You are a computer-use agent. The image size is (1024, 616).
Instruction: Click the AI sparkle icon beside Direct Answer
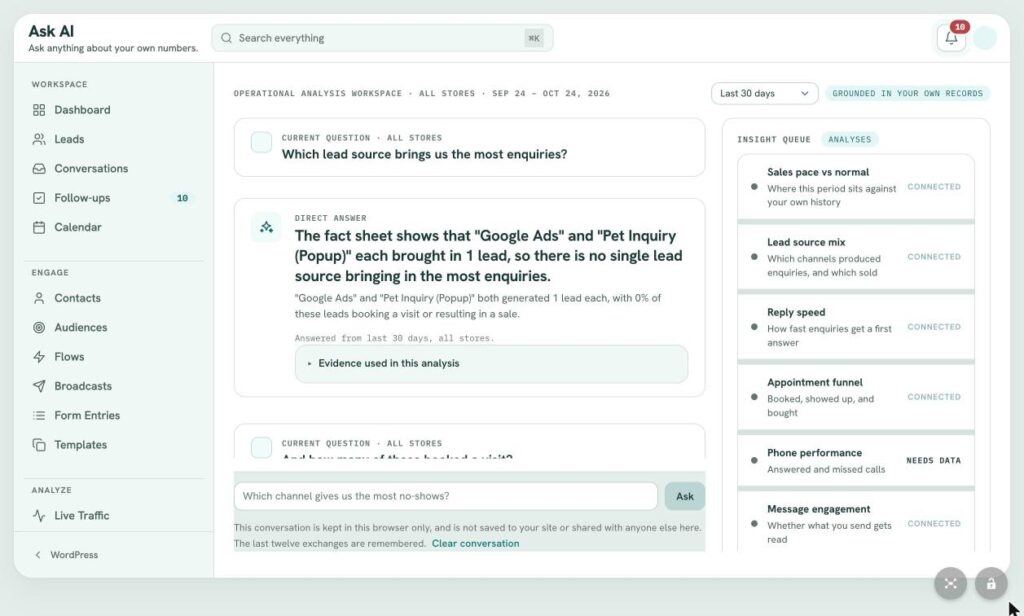pyautogui.click(x=266, y=227)
